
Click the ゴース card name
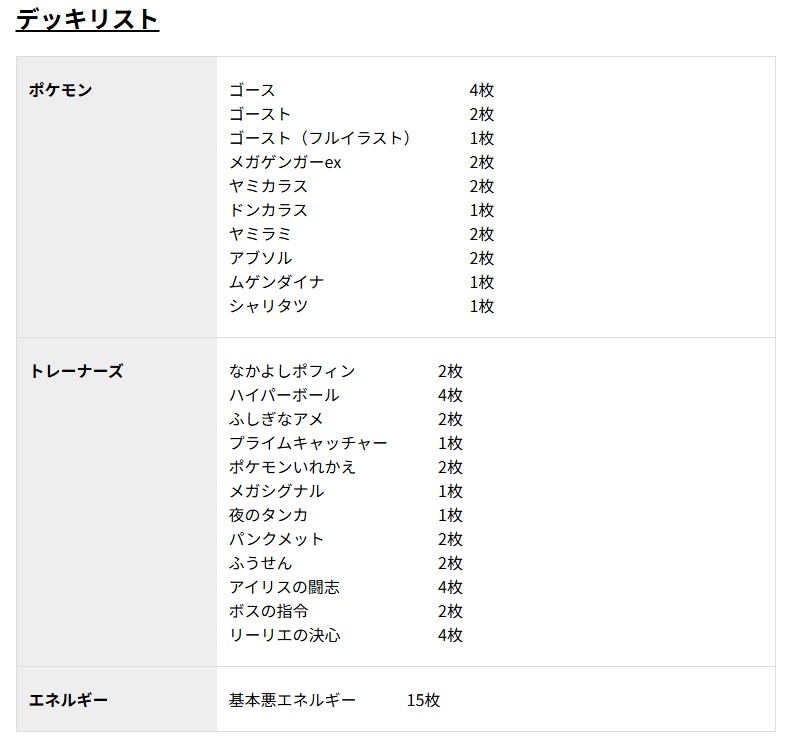[252, 90]
